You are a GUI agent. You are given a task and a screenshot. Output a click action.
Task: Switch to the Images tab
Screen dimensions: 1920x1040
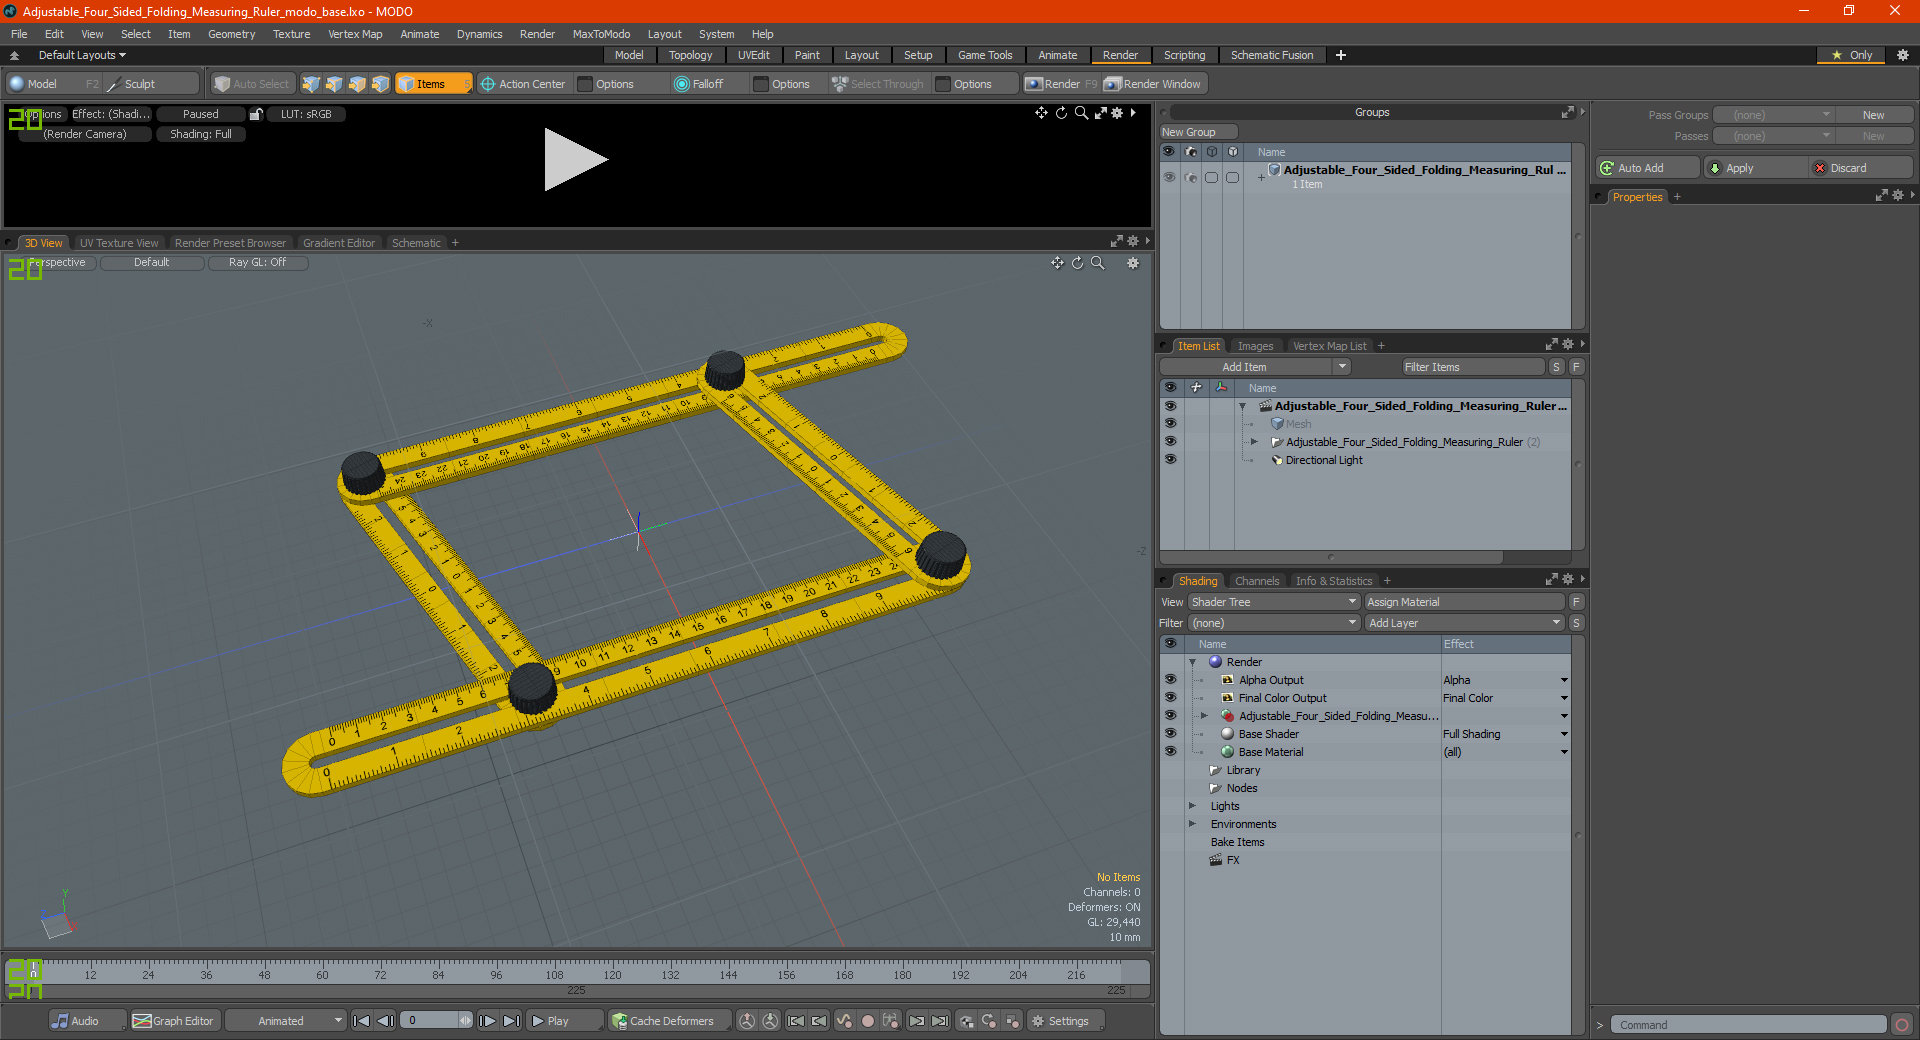click(1255, 346)
